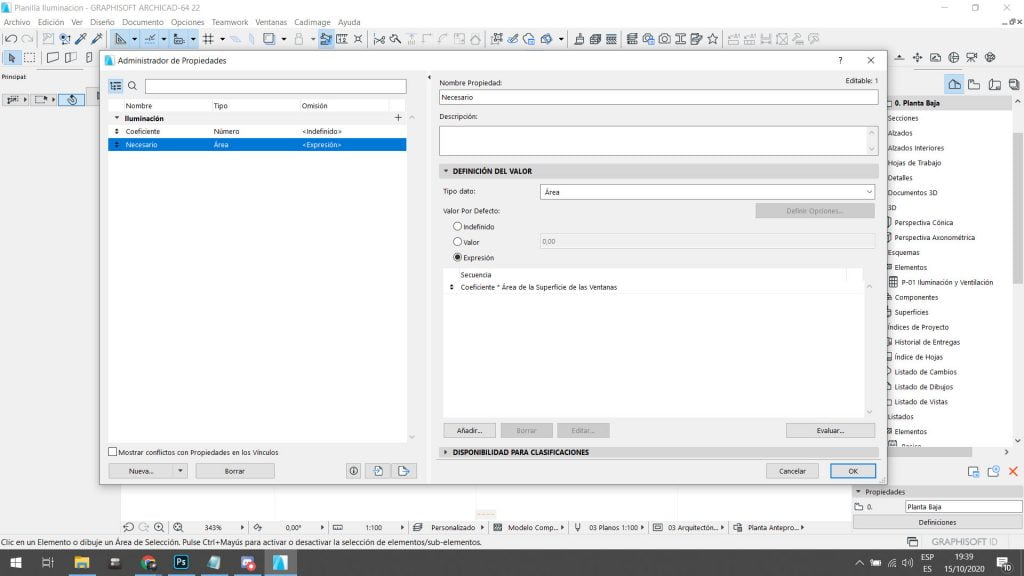Select the Indefinido radio option
Screen dimensions: 1024x576
click(x=458, y=227)
